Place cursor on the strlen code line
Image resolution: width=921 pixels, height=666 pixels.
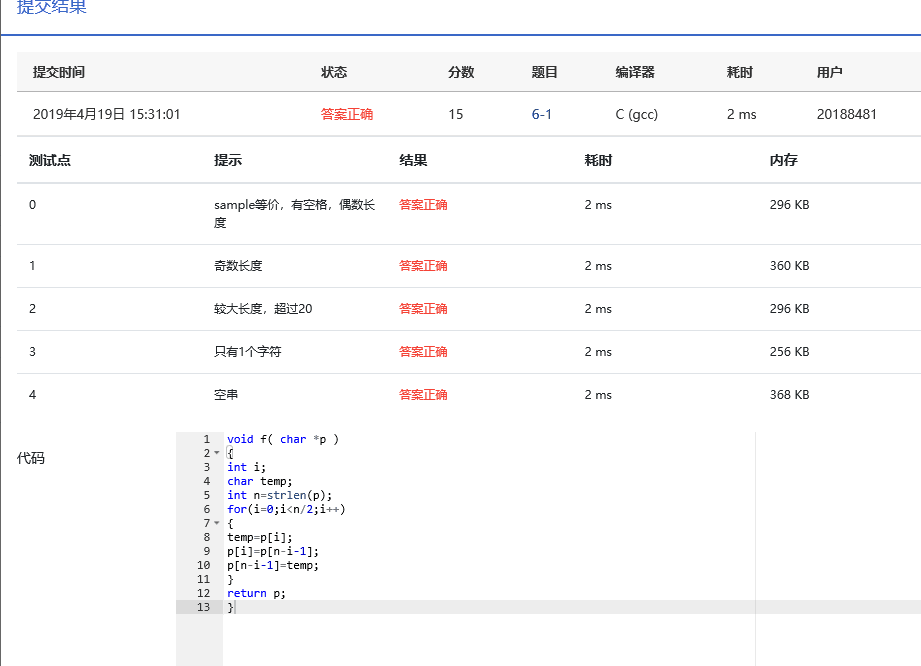pos(279,495)
